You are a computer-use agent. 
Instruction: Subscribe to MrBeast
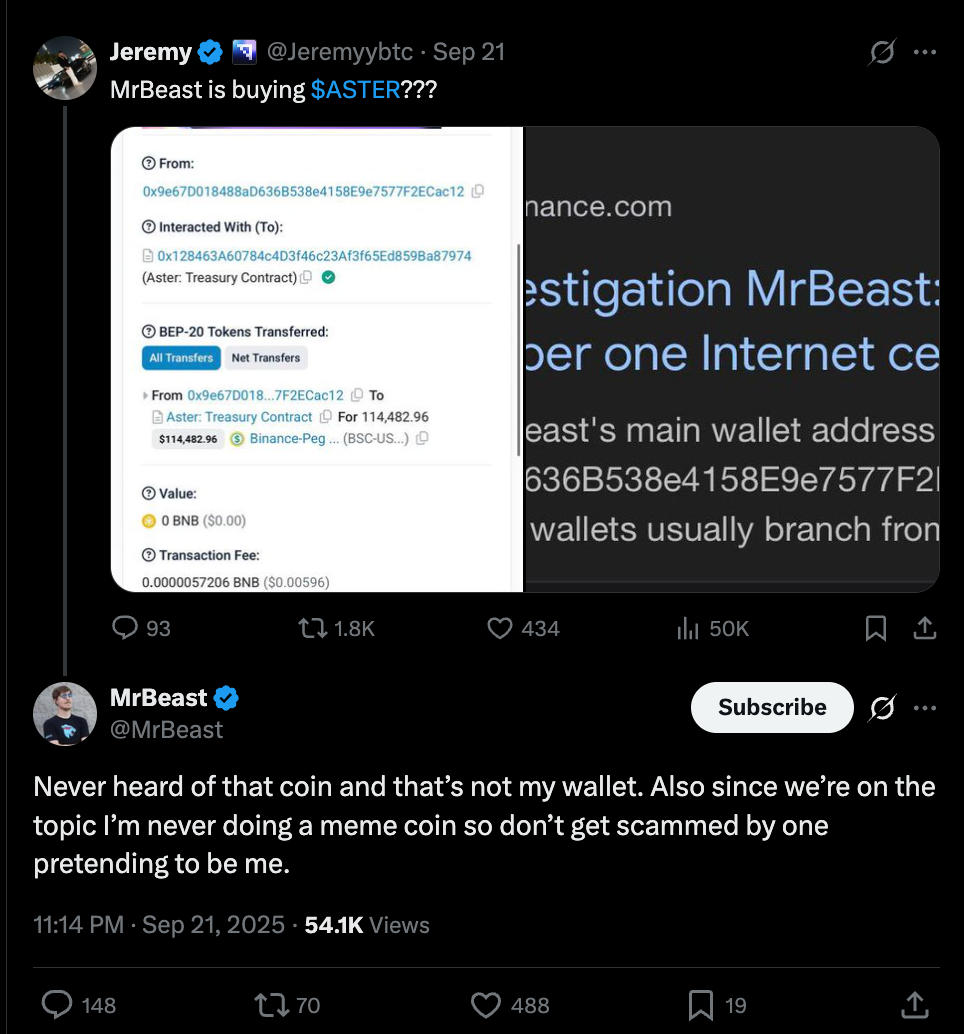point(771,707)
